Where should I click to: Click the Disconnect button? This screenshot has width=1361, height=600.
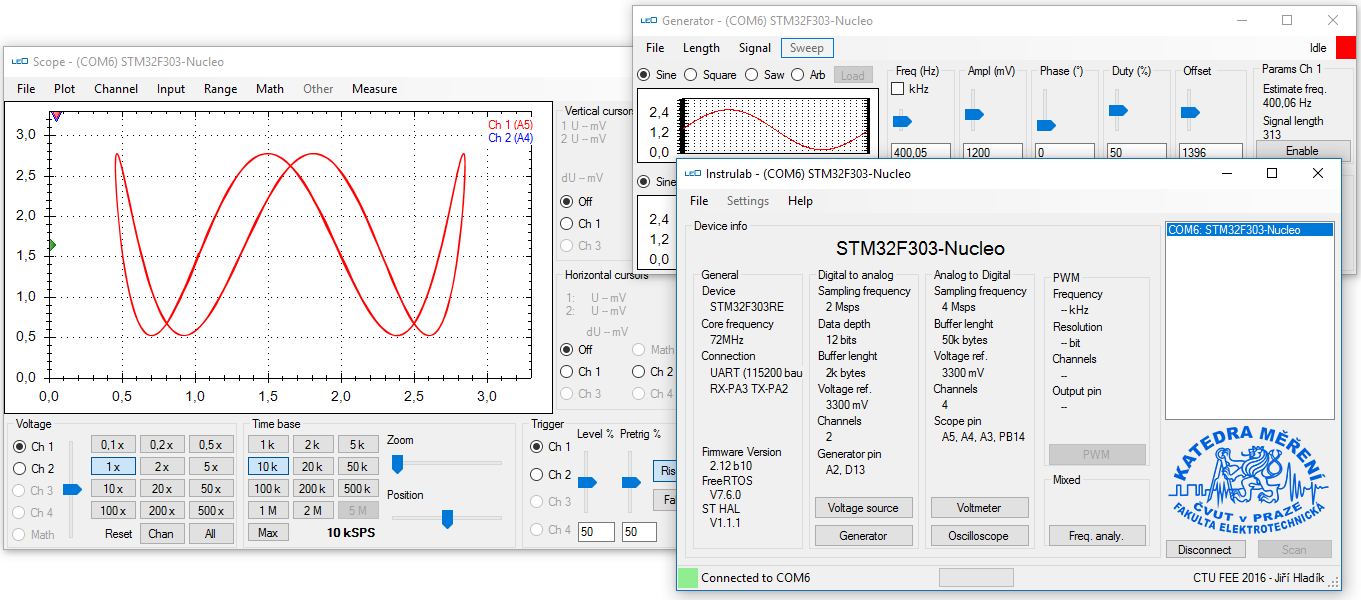pos(1204,549)
